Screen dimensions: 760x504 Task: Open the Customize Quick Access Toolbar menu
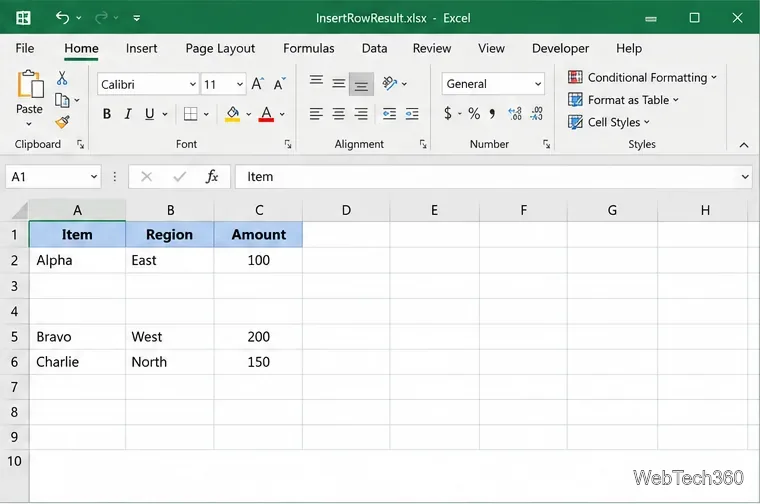137,18
